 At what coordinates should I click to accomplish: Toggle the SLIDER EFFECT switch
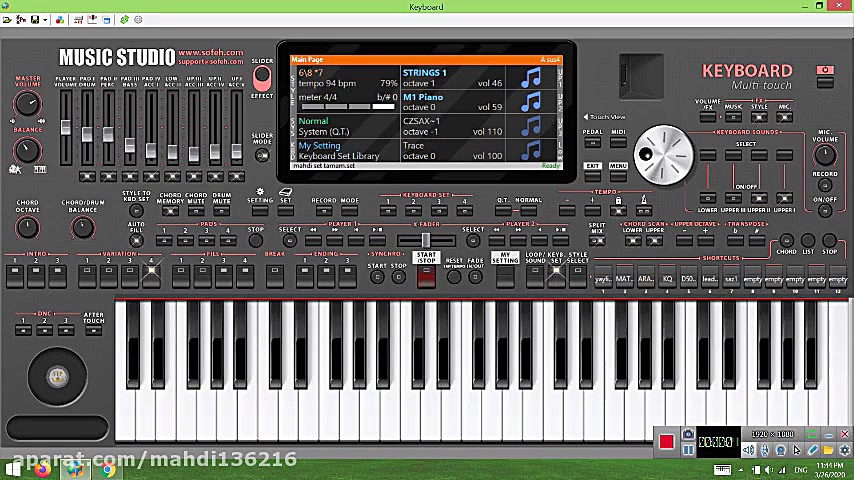pyautogui.click(x=262, y=78)
